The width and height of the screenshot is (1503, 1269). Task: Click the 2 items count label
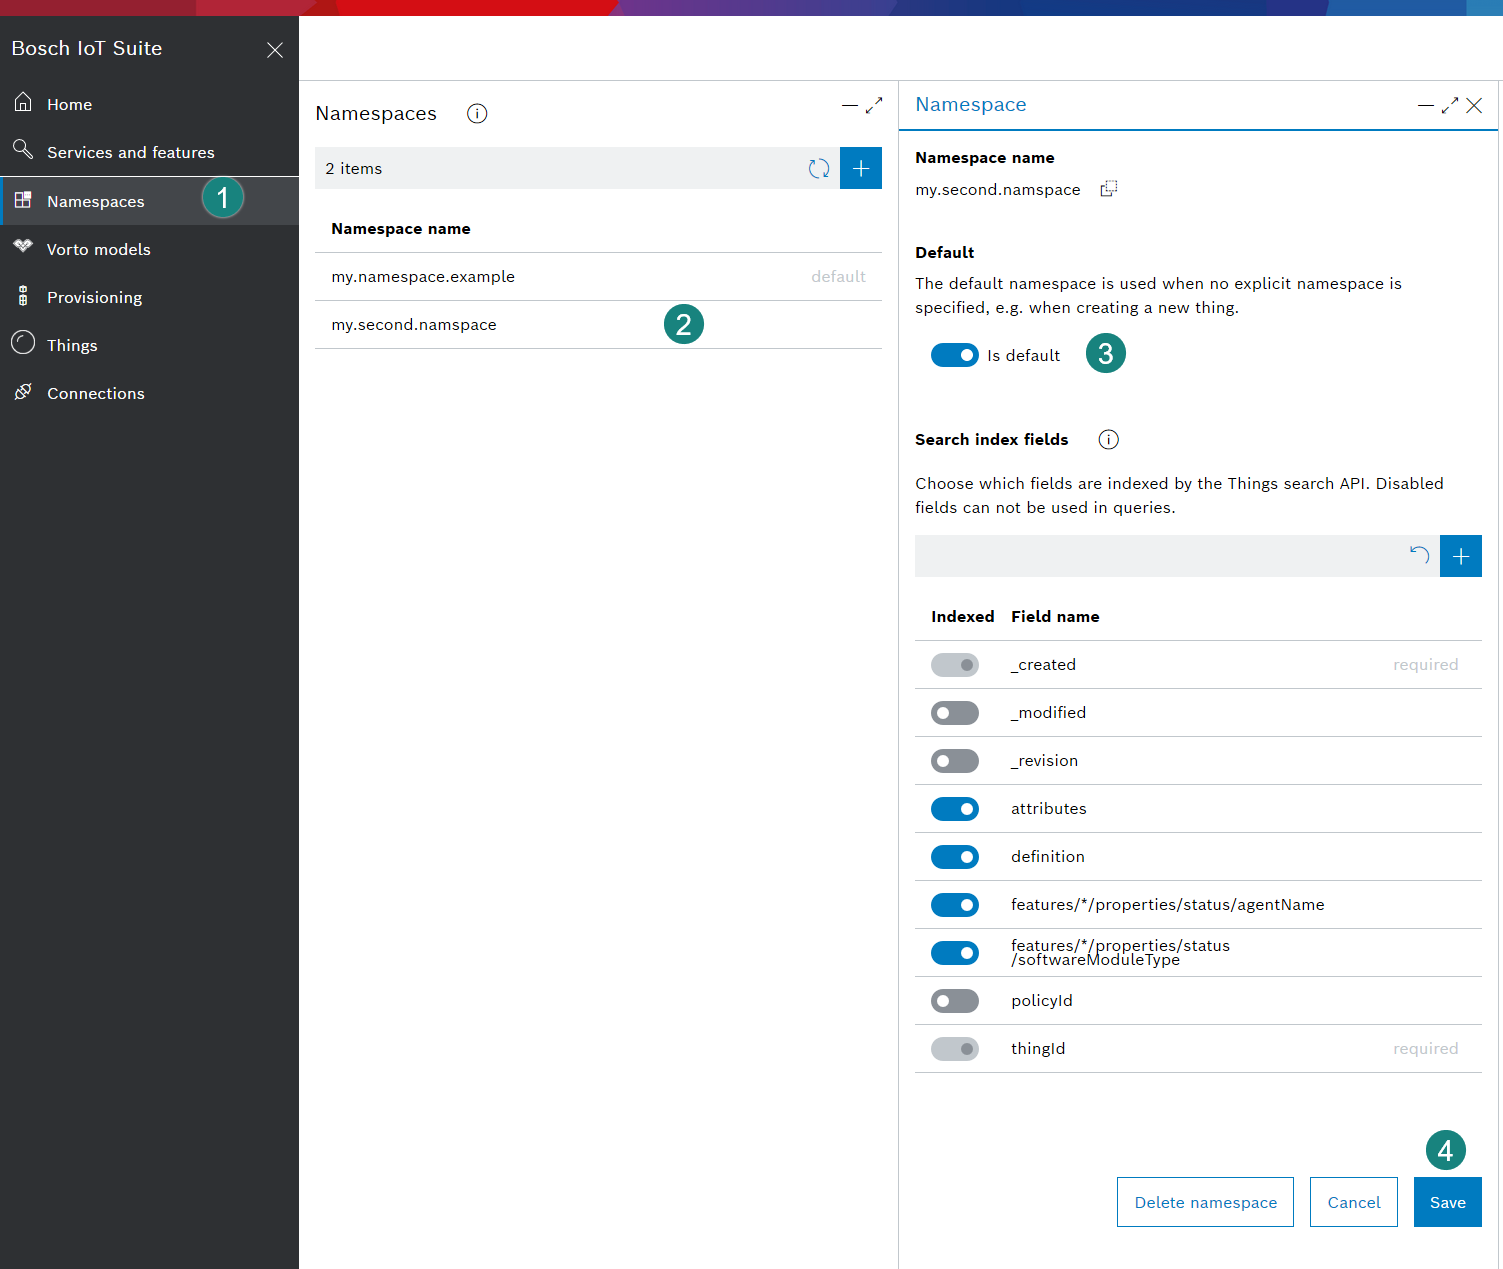pos(354,169)
